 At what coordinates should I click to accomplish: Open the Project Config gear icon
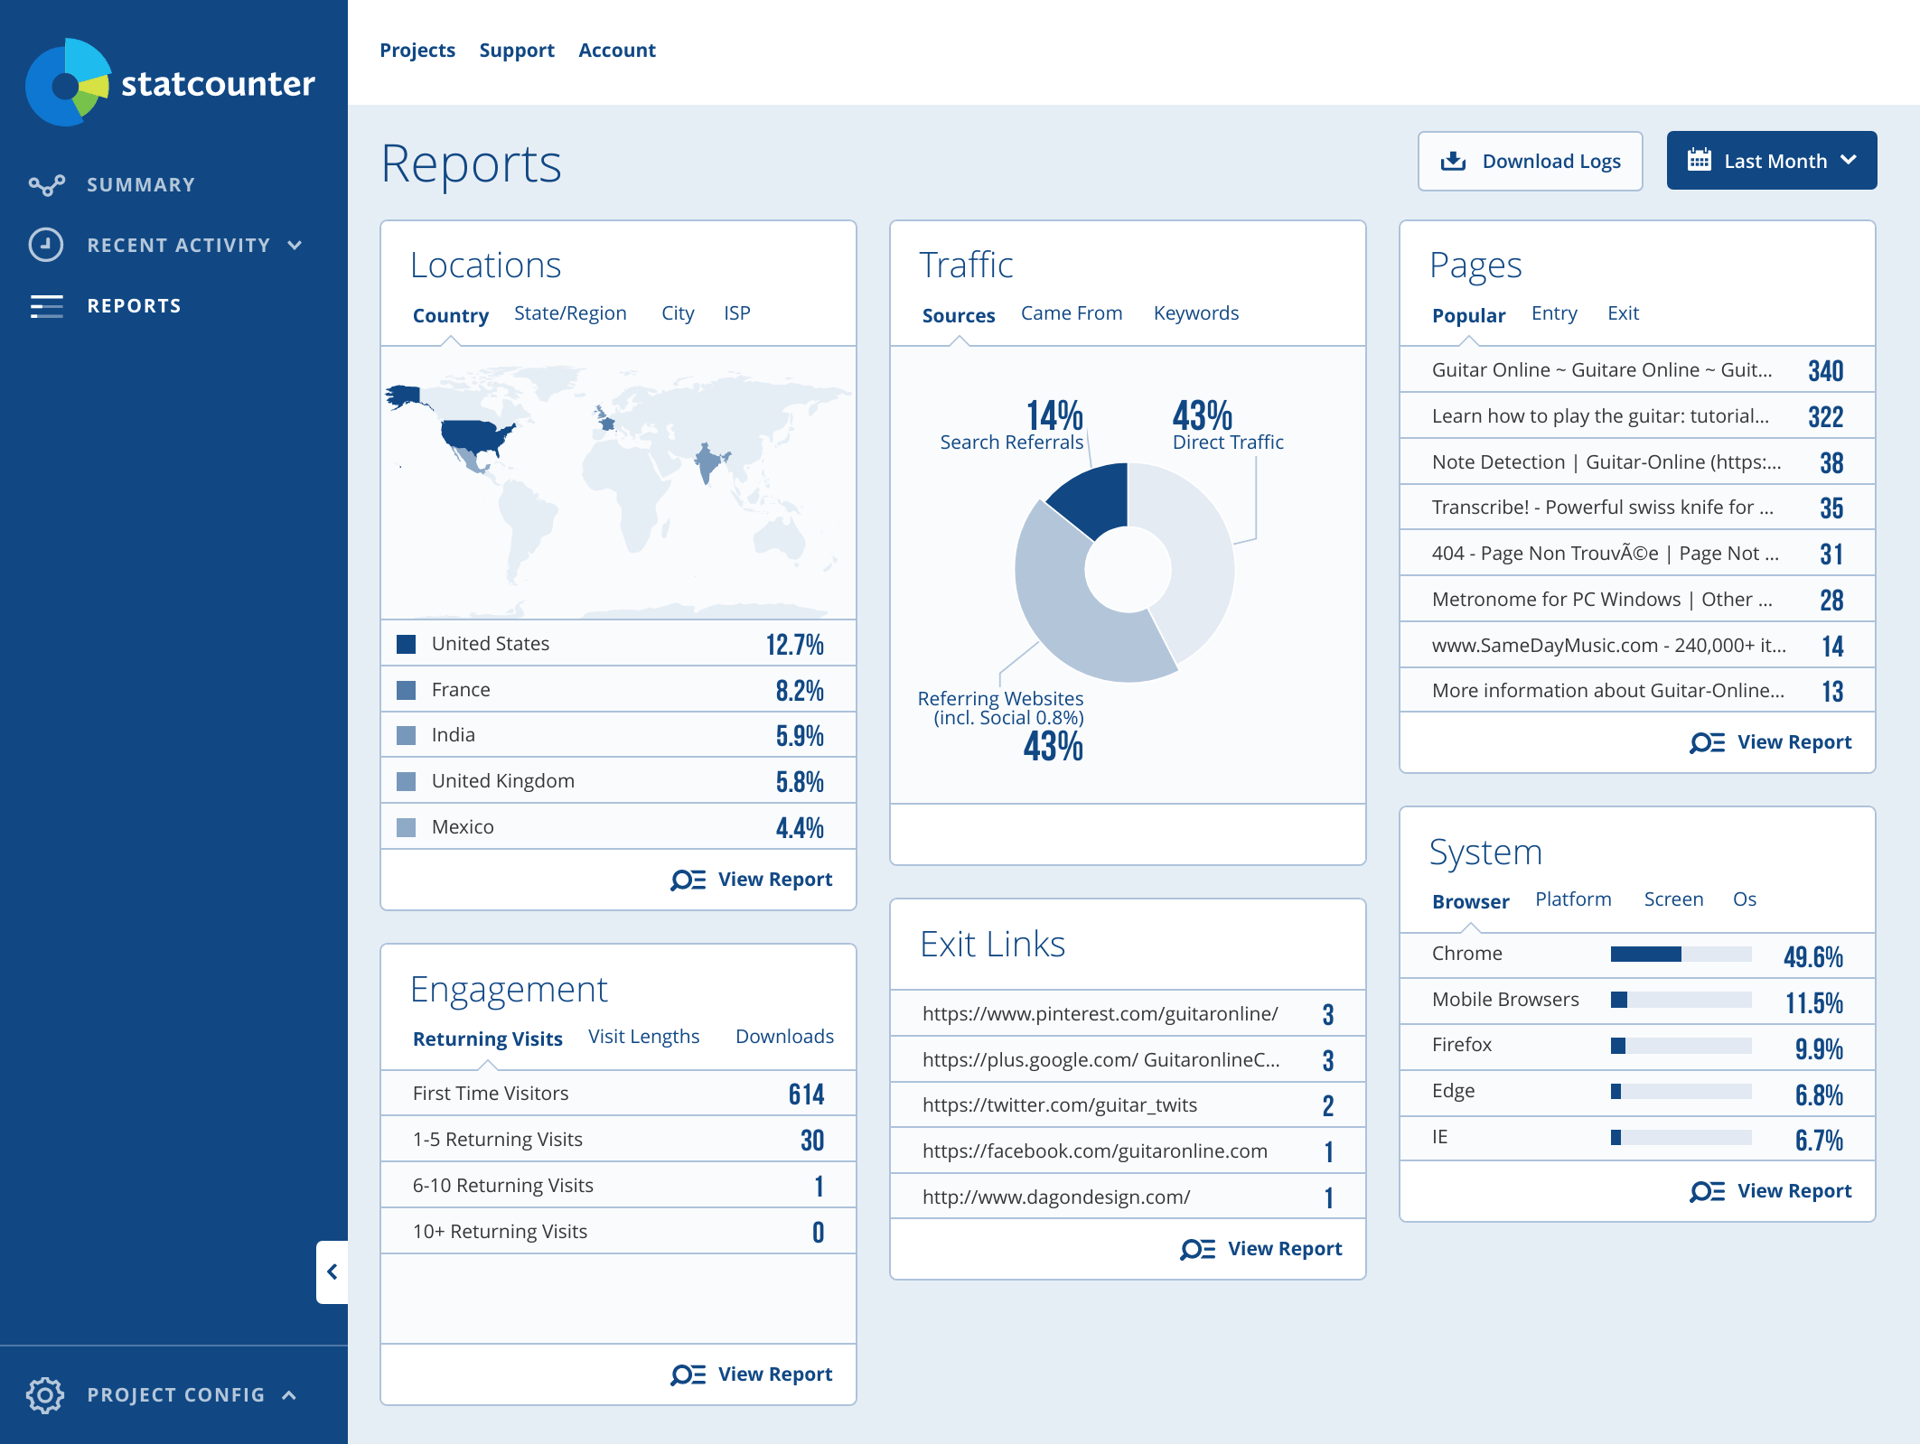click(x=45, y=1395)
